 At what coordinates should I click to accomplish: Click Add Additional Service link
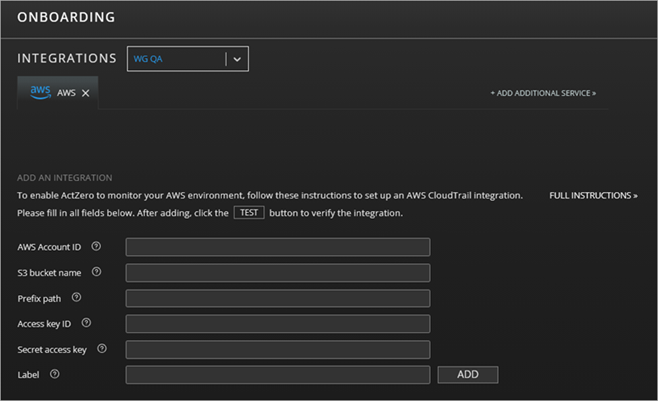(x=543, y=93)
